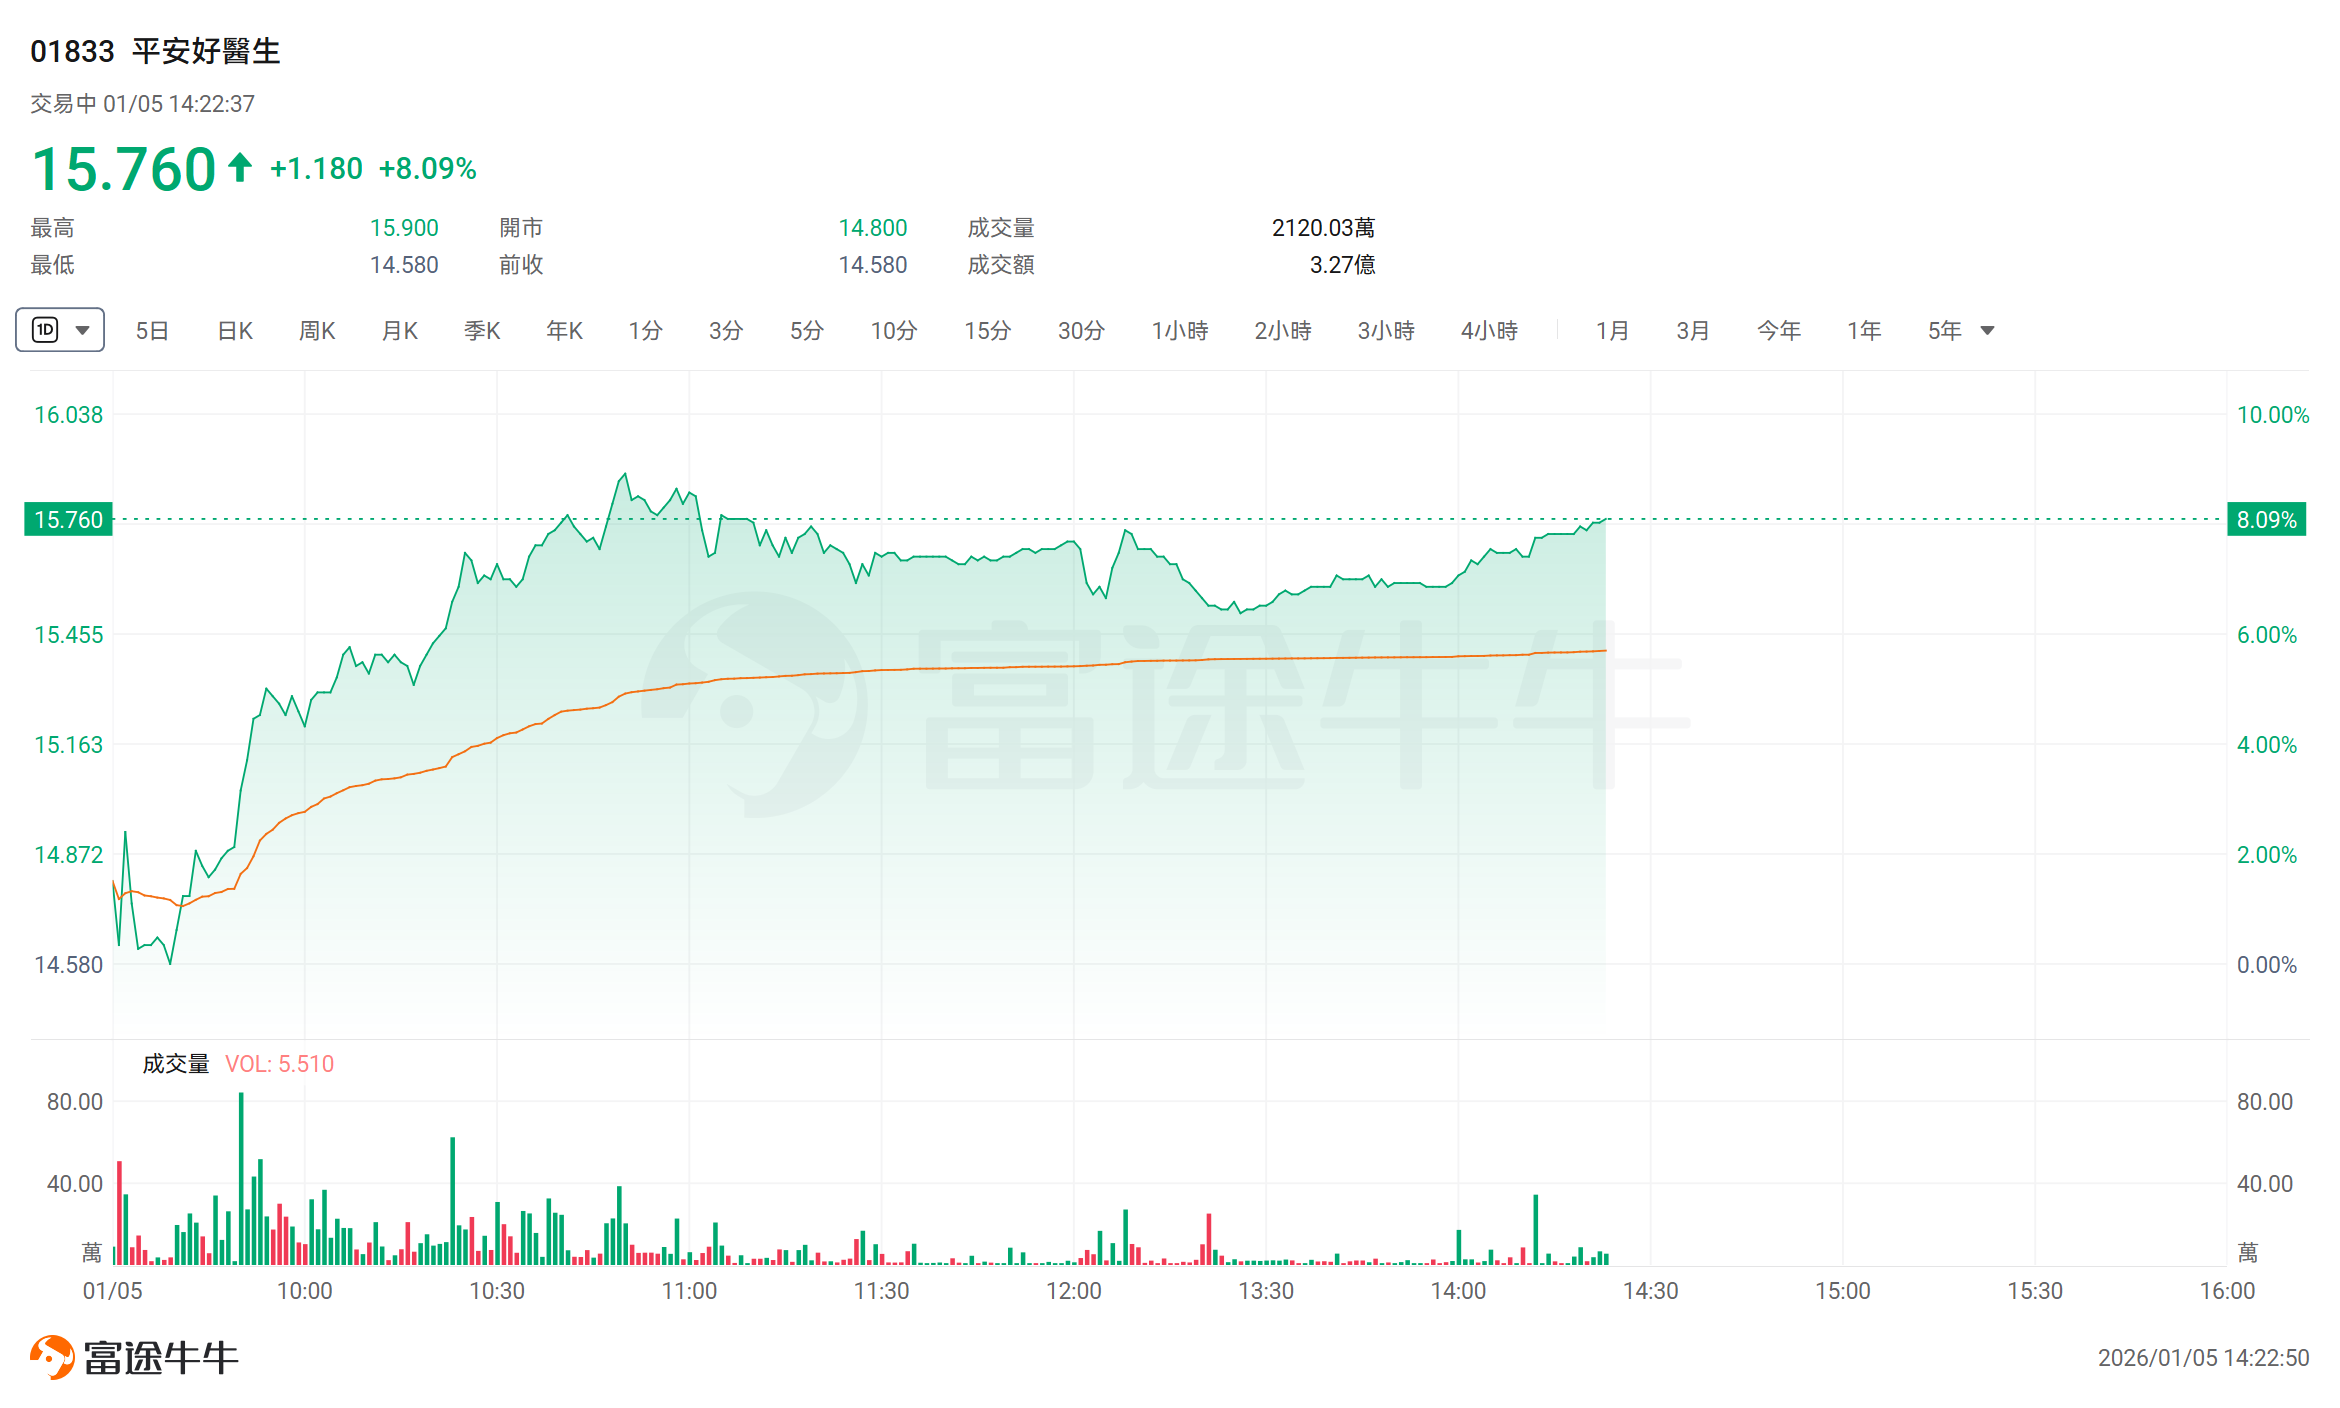Select the 1分 minute interval
2340x1408 pixels.
[x=645, y=331]
